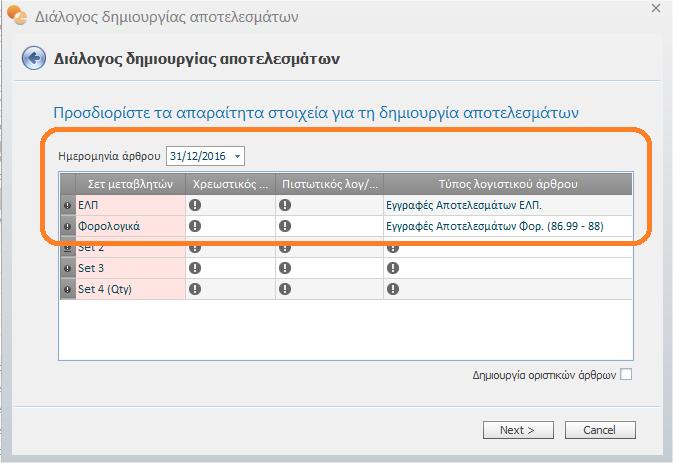Click Τύπος λογιστικού άρθρου column header
The height and width of the screenshot is (463, 673).
(x=508, y=184)
